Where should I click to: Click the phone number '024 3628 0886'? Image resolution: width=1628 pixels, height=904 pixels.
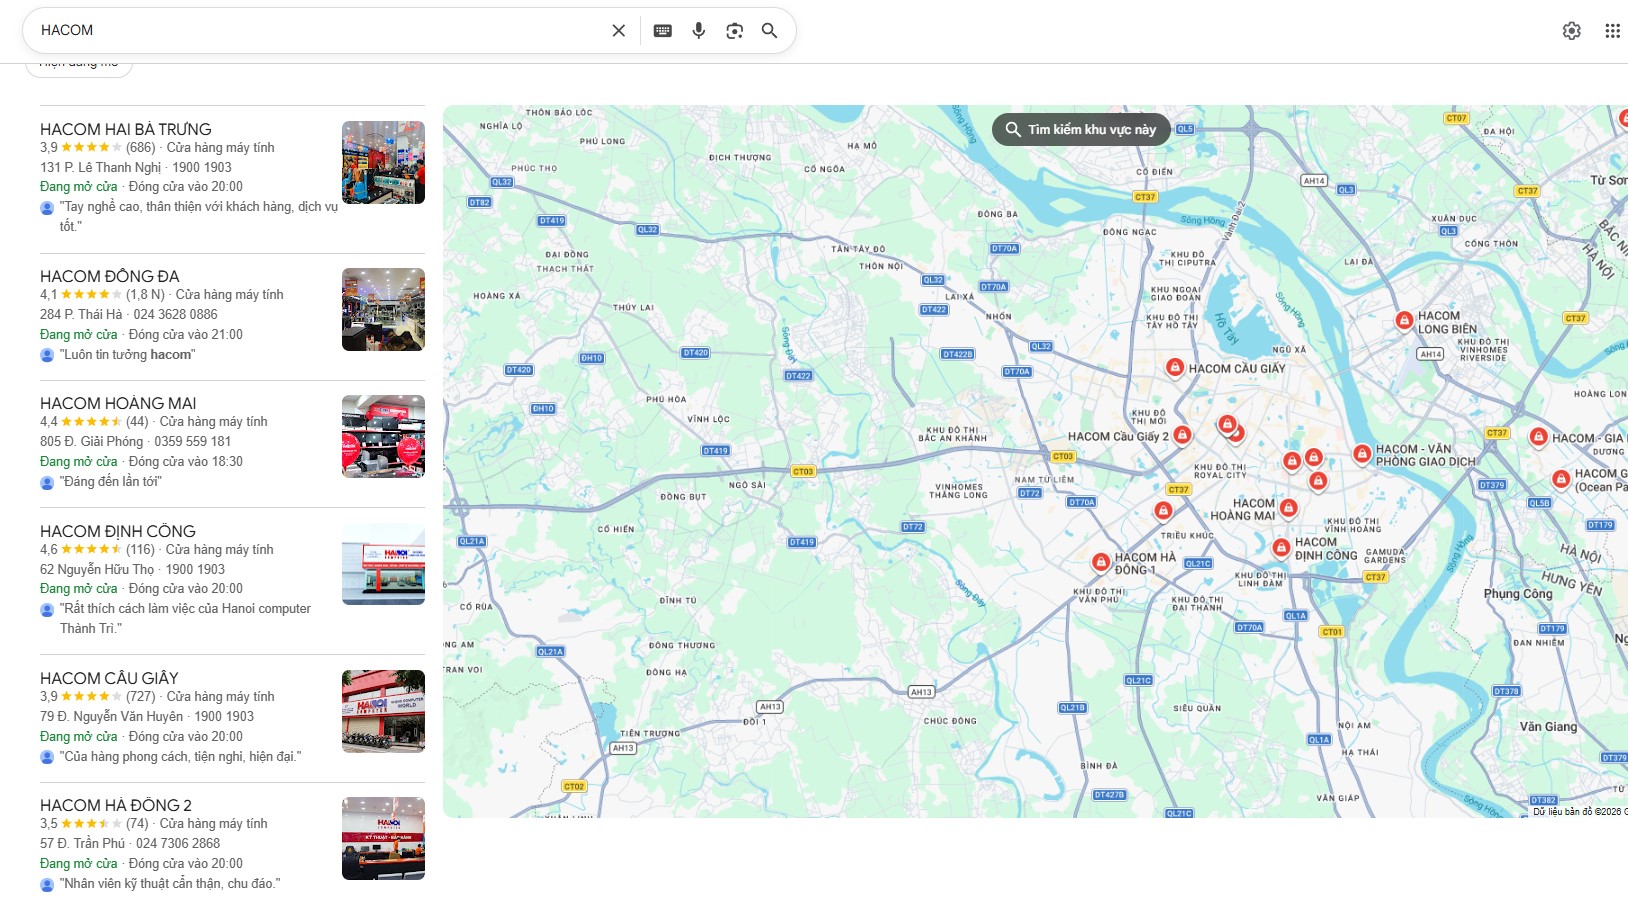175,314
